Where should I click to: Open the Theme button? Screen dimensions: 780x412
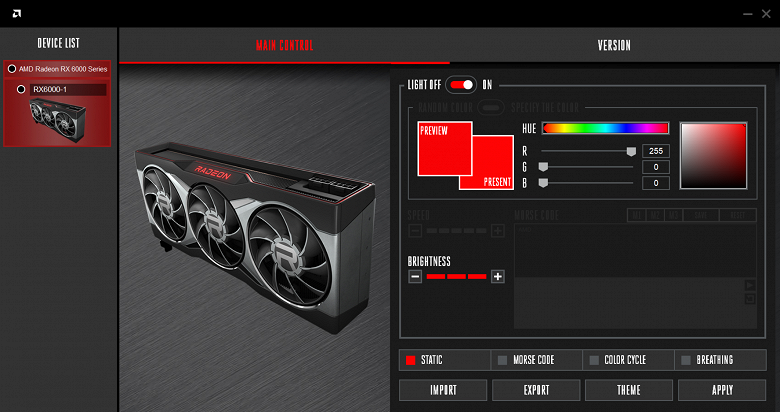629,390
